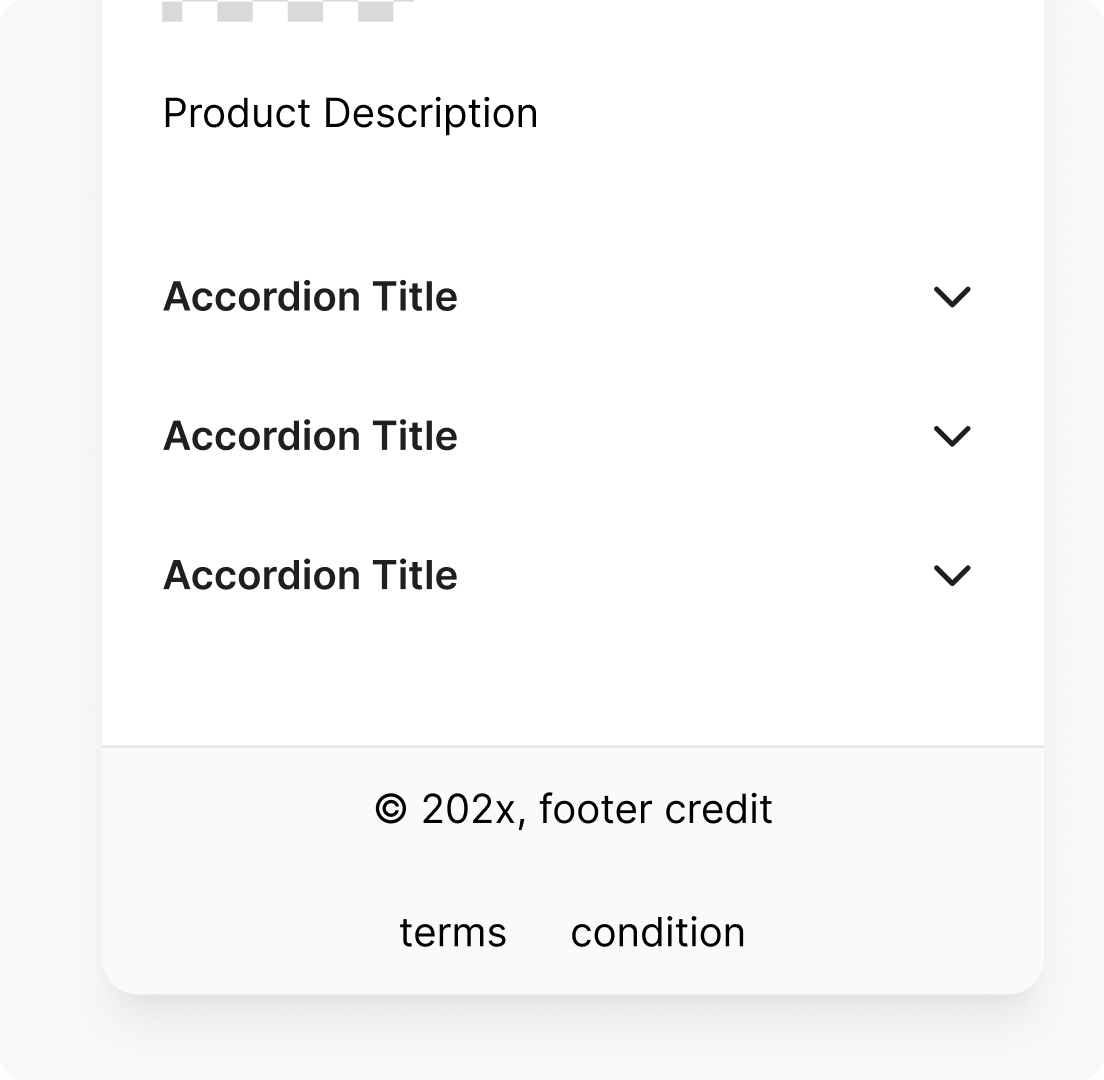
Task: Click the word 'Title' in first accordion header
Action: click(415, 297)
